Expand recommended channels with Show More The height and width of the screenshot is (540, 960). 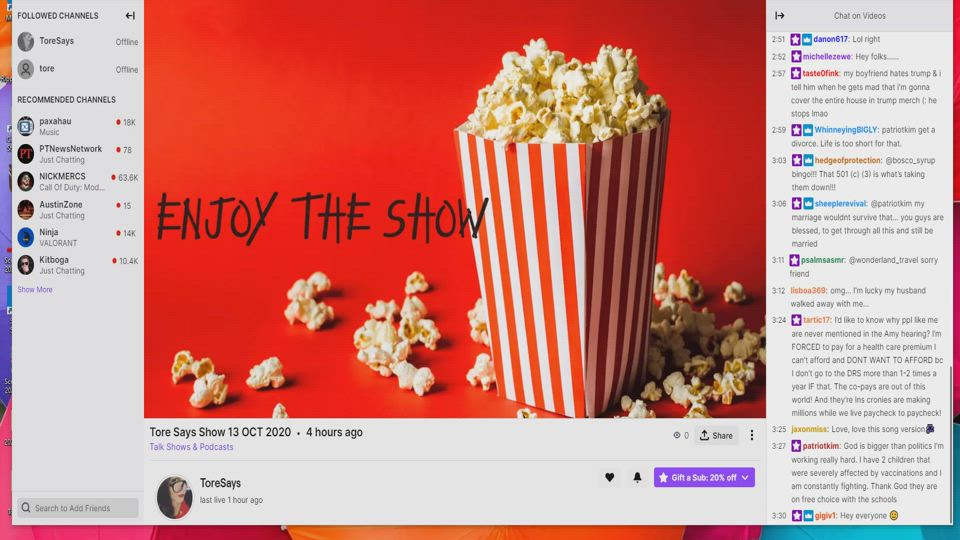(35, 290)
